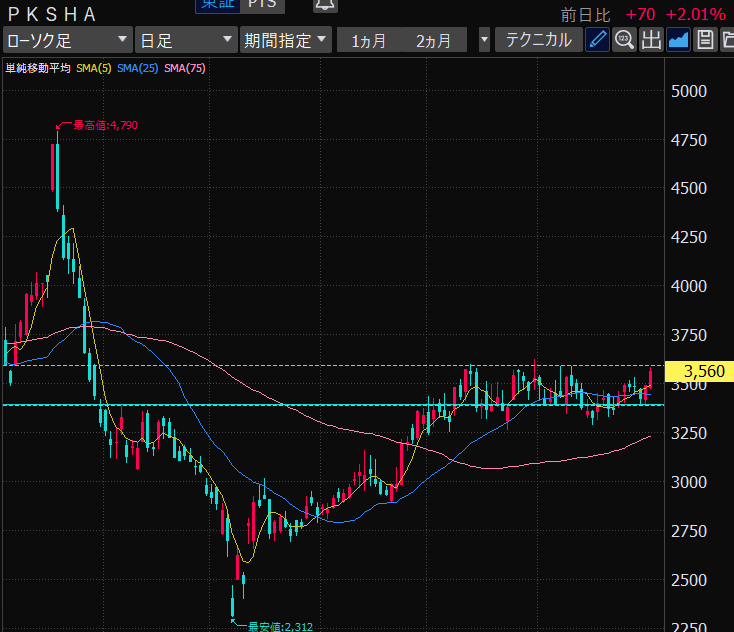The width and height of the screenshot is (734, 632).
Task: Toggle the 出 volume display button
Action: click(x=651, y=40)
